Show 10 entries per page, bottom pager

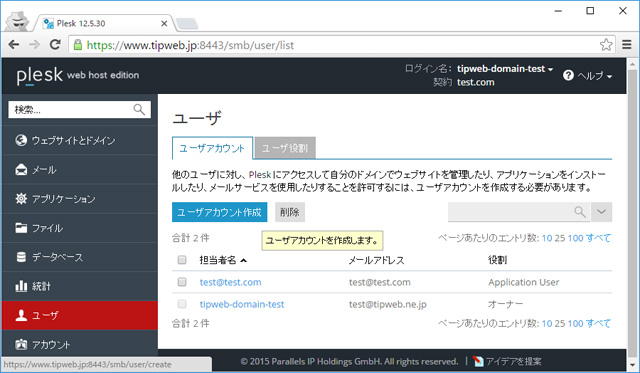pos(547,323)
